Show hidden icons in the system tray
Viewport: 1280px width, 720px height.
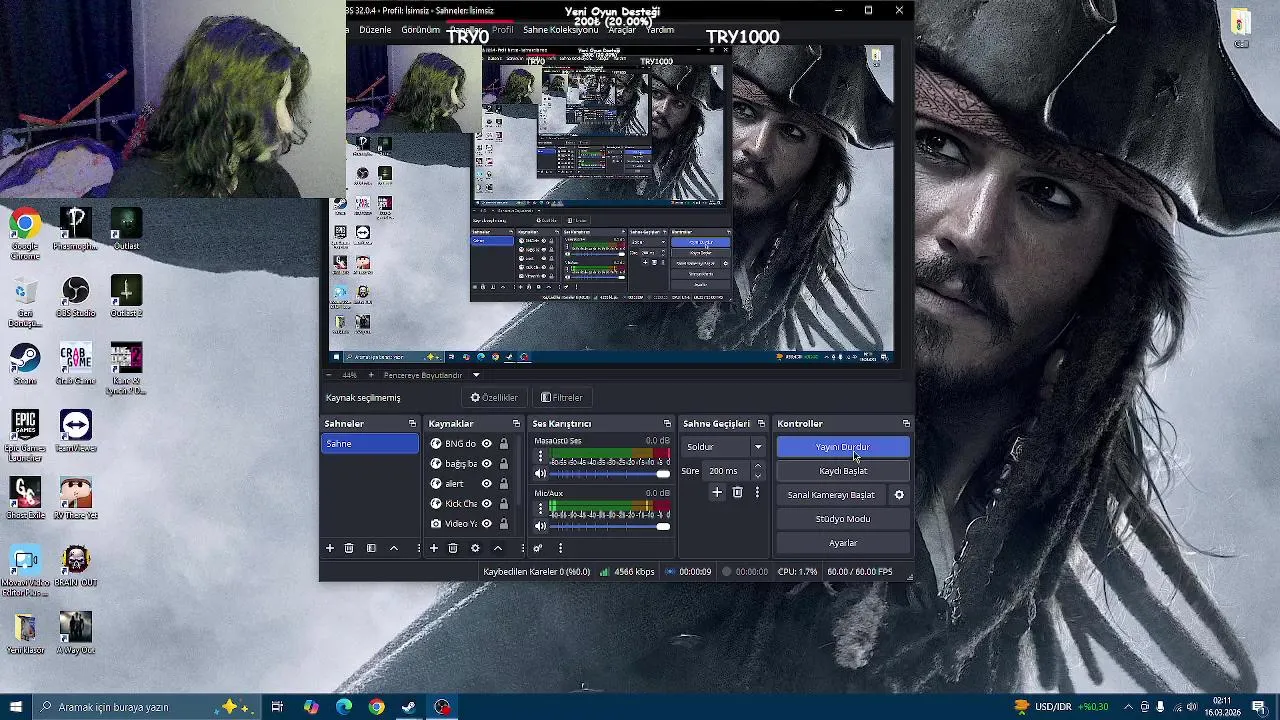(x=1128, y=707)
